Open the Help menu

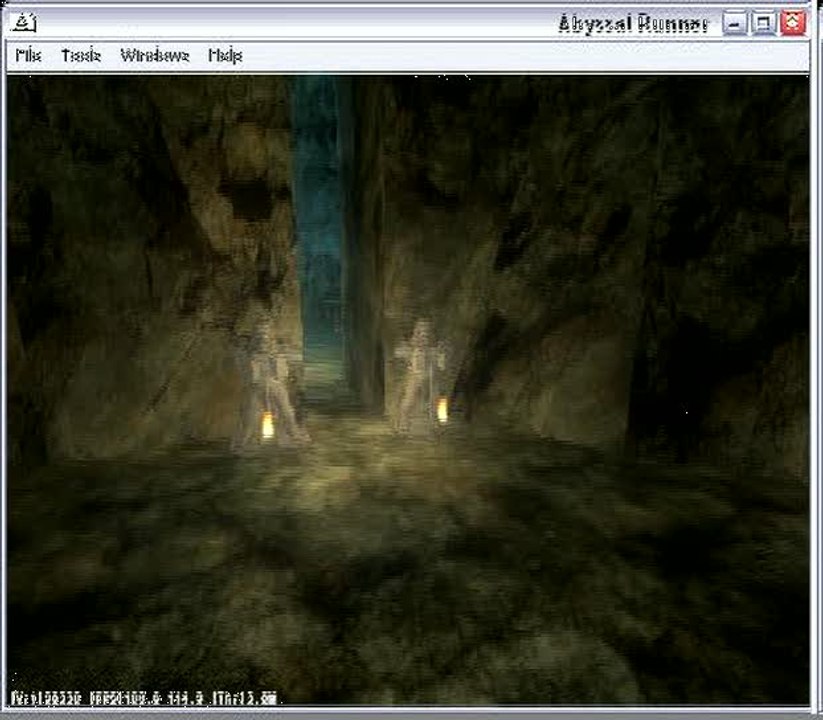tap(225, 56)
